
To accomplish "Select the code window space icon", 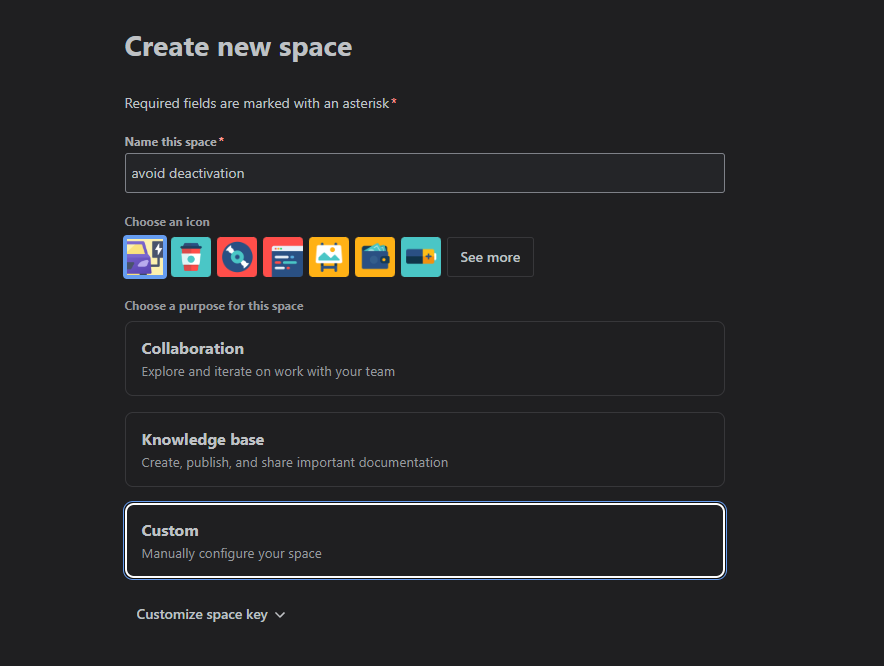I will tap(283, 257).
